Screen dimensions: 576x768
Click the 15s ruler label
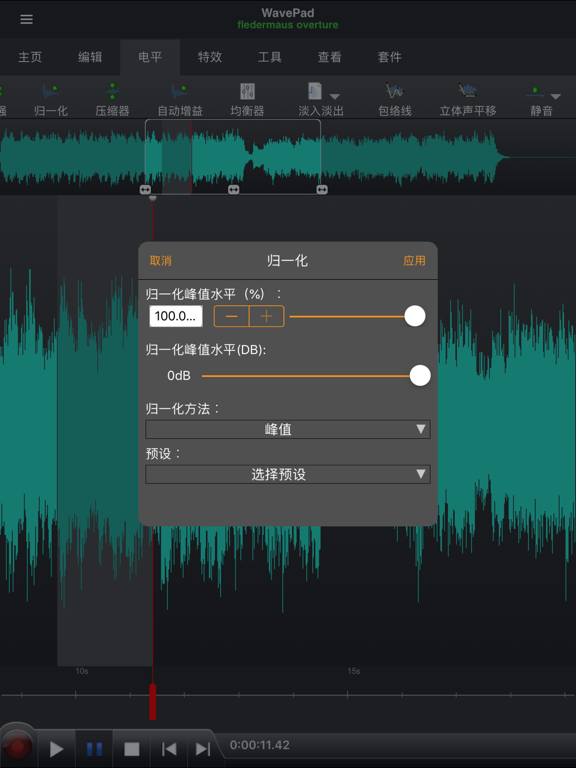click(354, 671)
